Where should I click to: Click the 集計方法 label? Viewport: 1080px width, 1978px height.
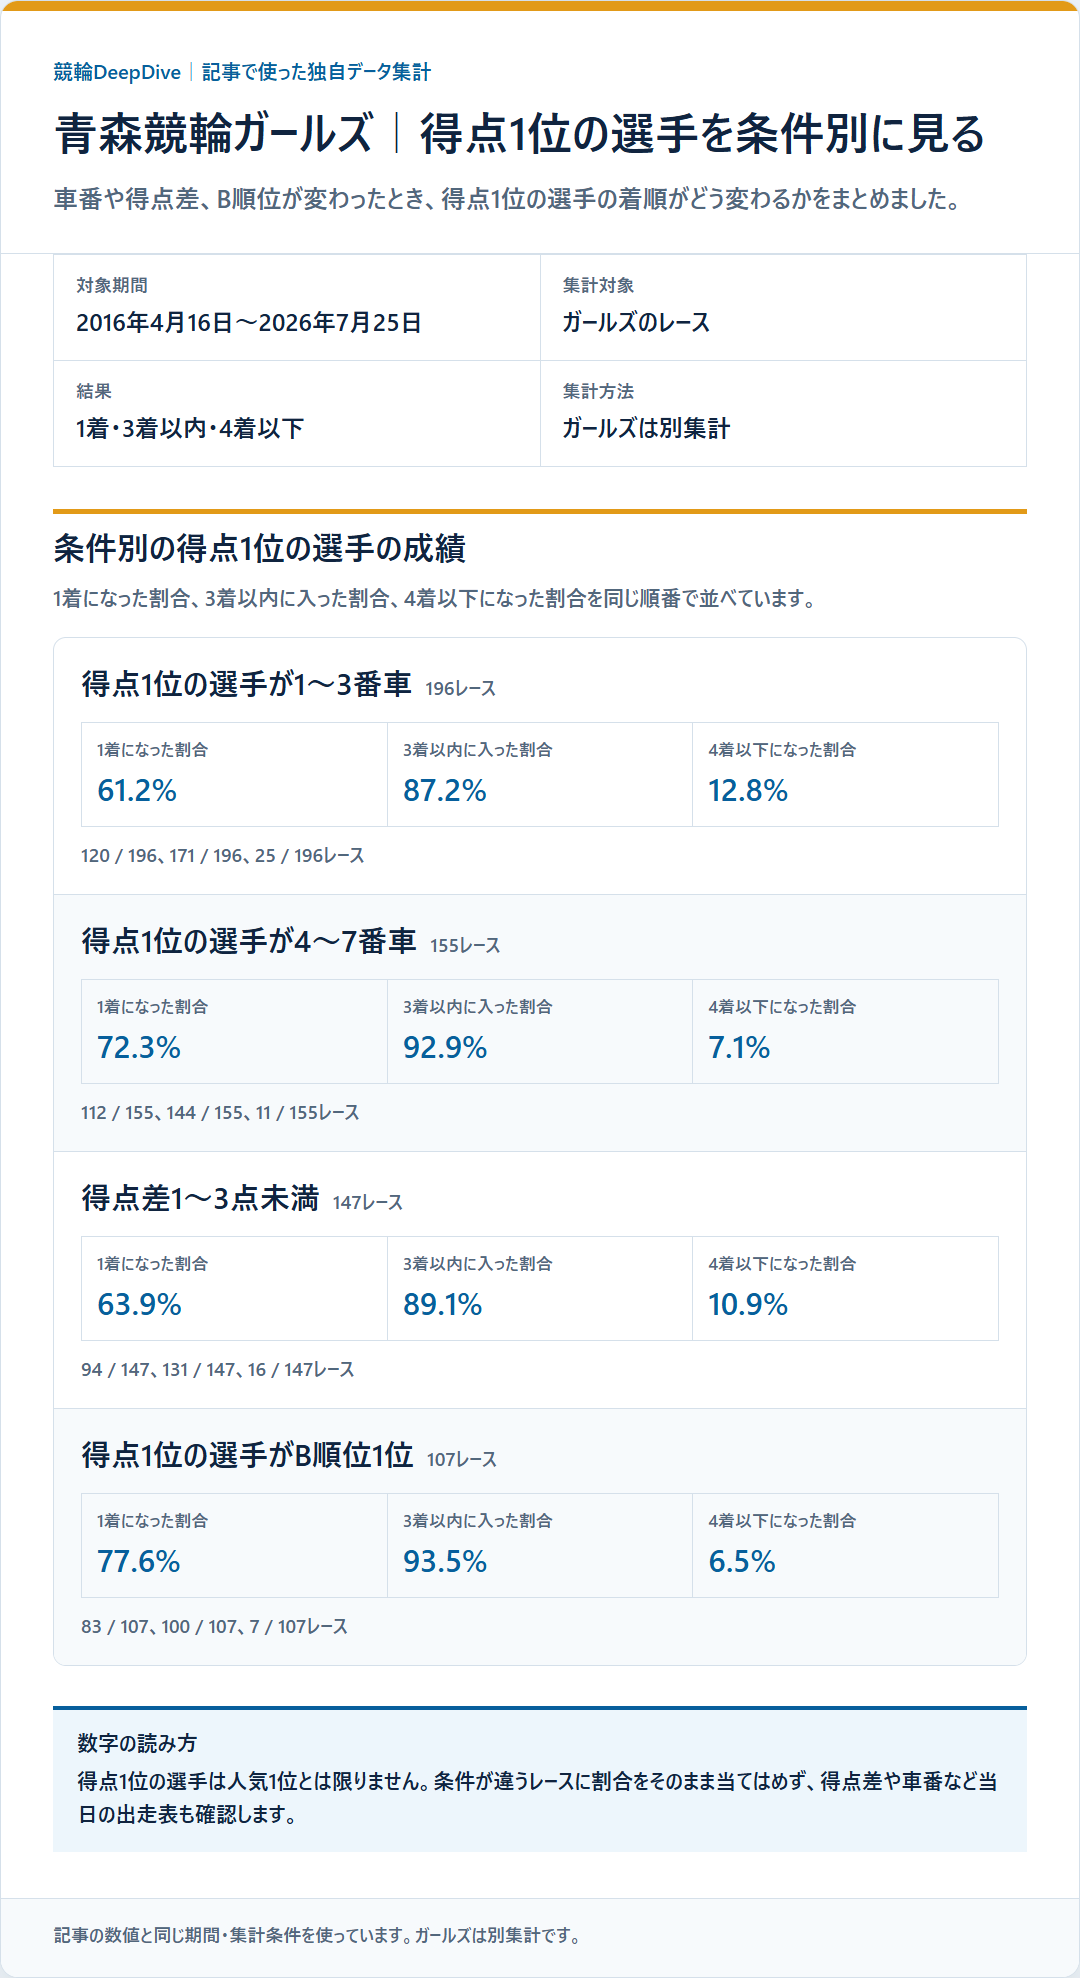coord(598,391)
